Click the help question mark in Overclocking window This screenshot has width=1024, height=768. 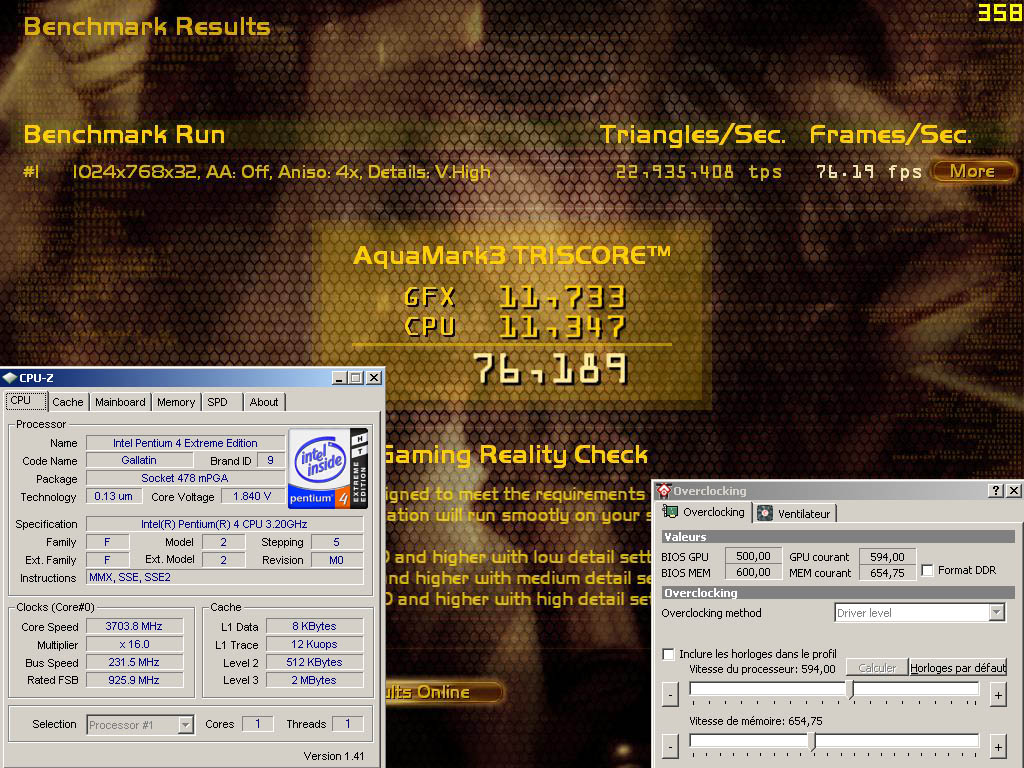tap(995, 490)
